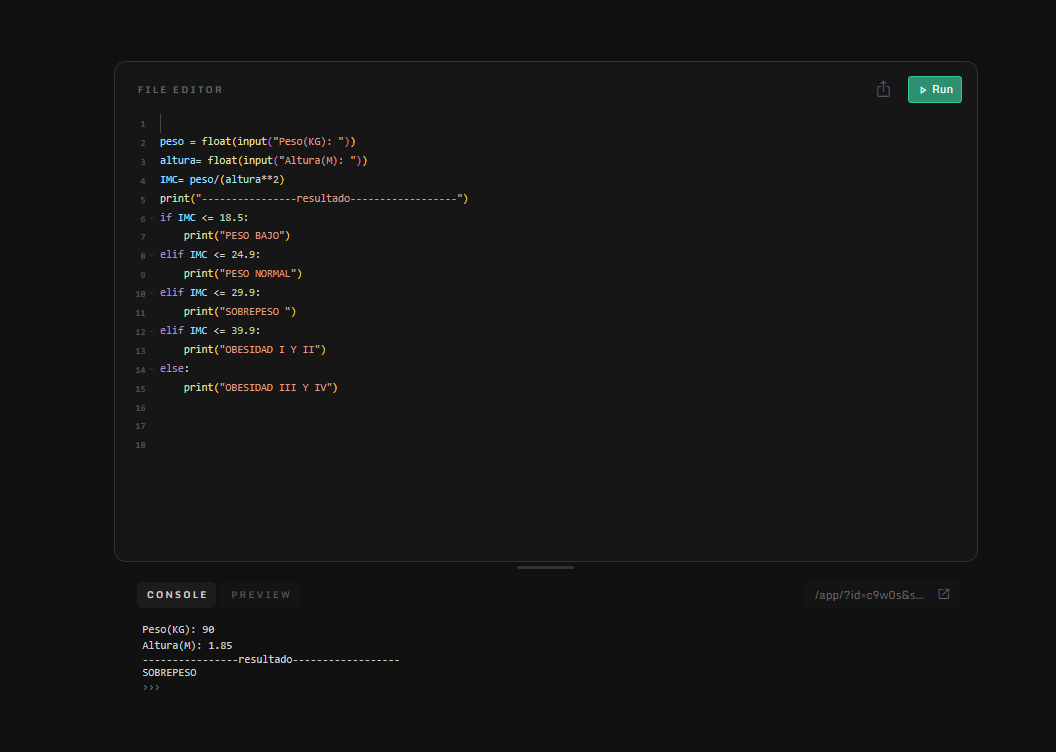The height and width of the screenshot is (752, 1056).
Task: Click the print("OBESIDAD III Y IV") line
Action: 261,388
